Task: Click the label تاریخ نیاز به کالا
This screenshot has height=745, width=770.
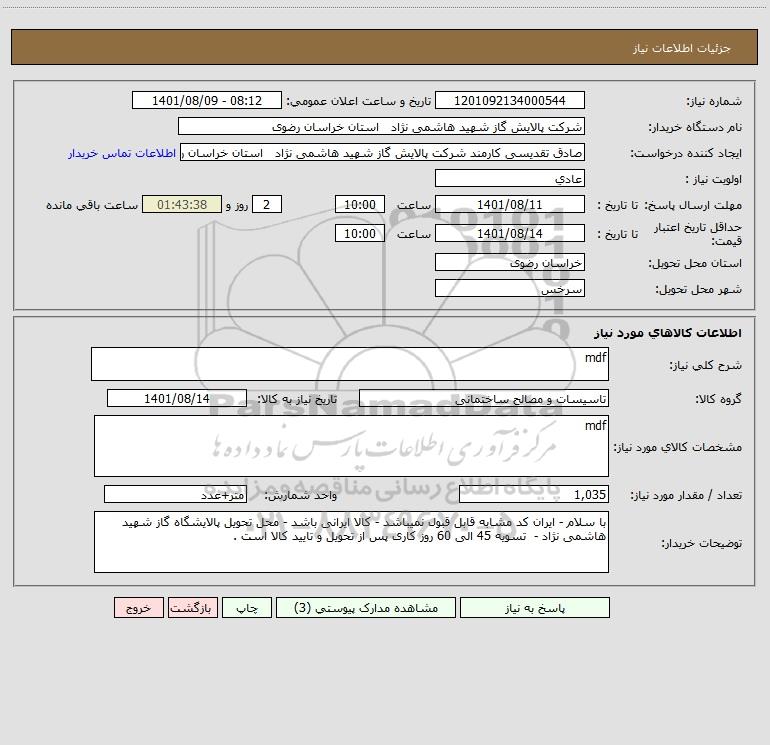Action: [x=297, y=399]
